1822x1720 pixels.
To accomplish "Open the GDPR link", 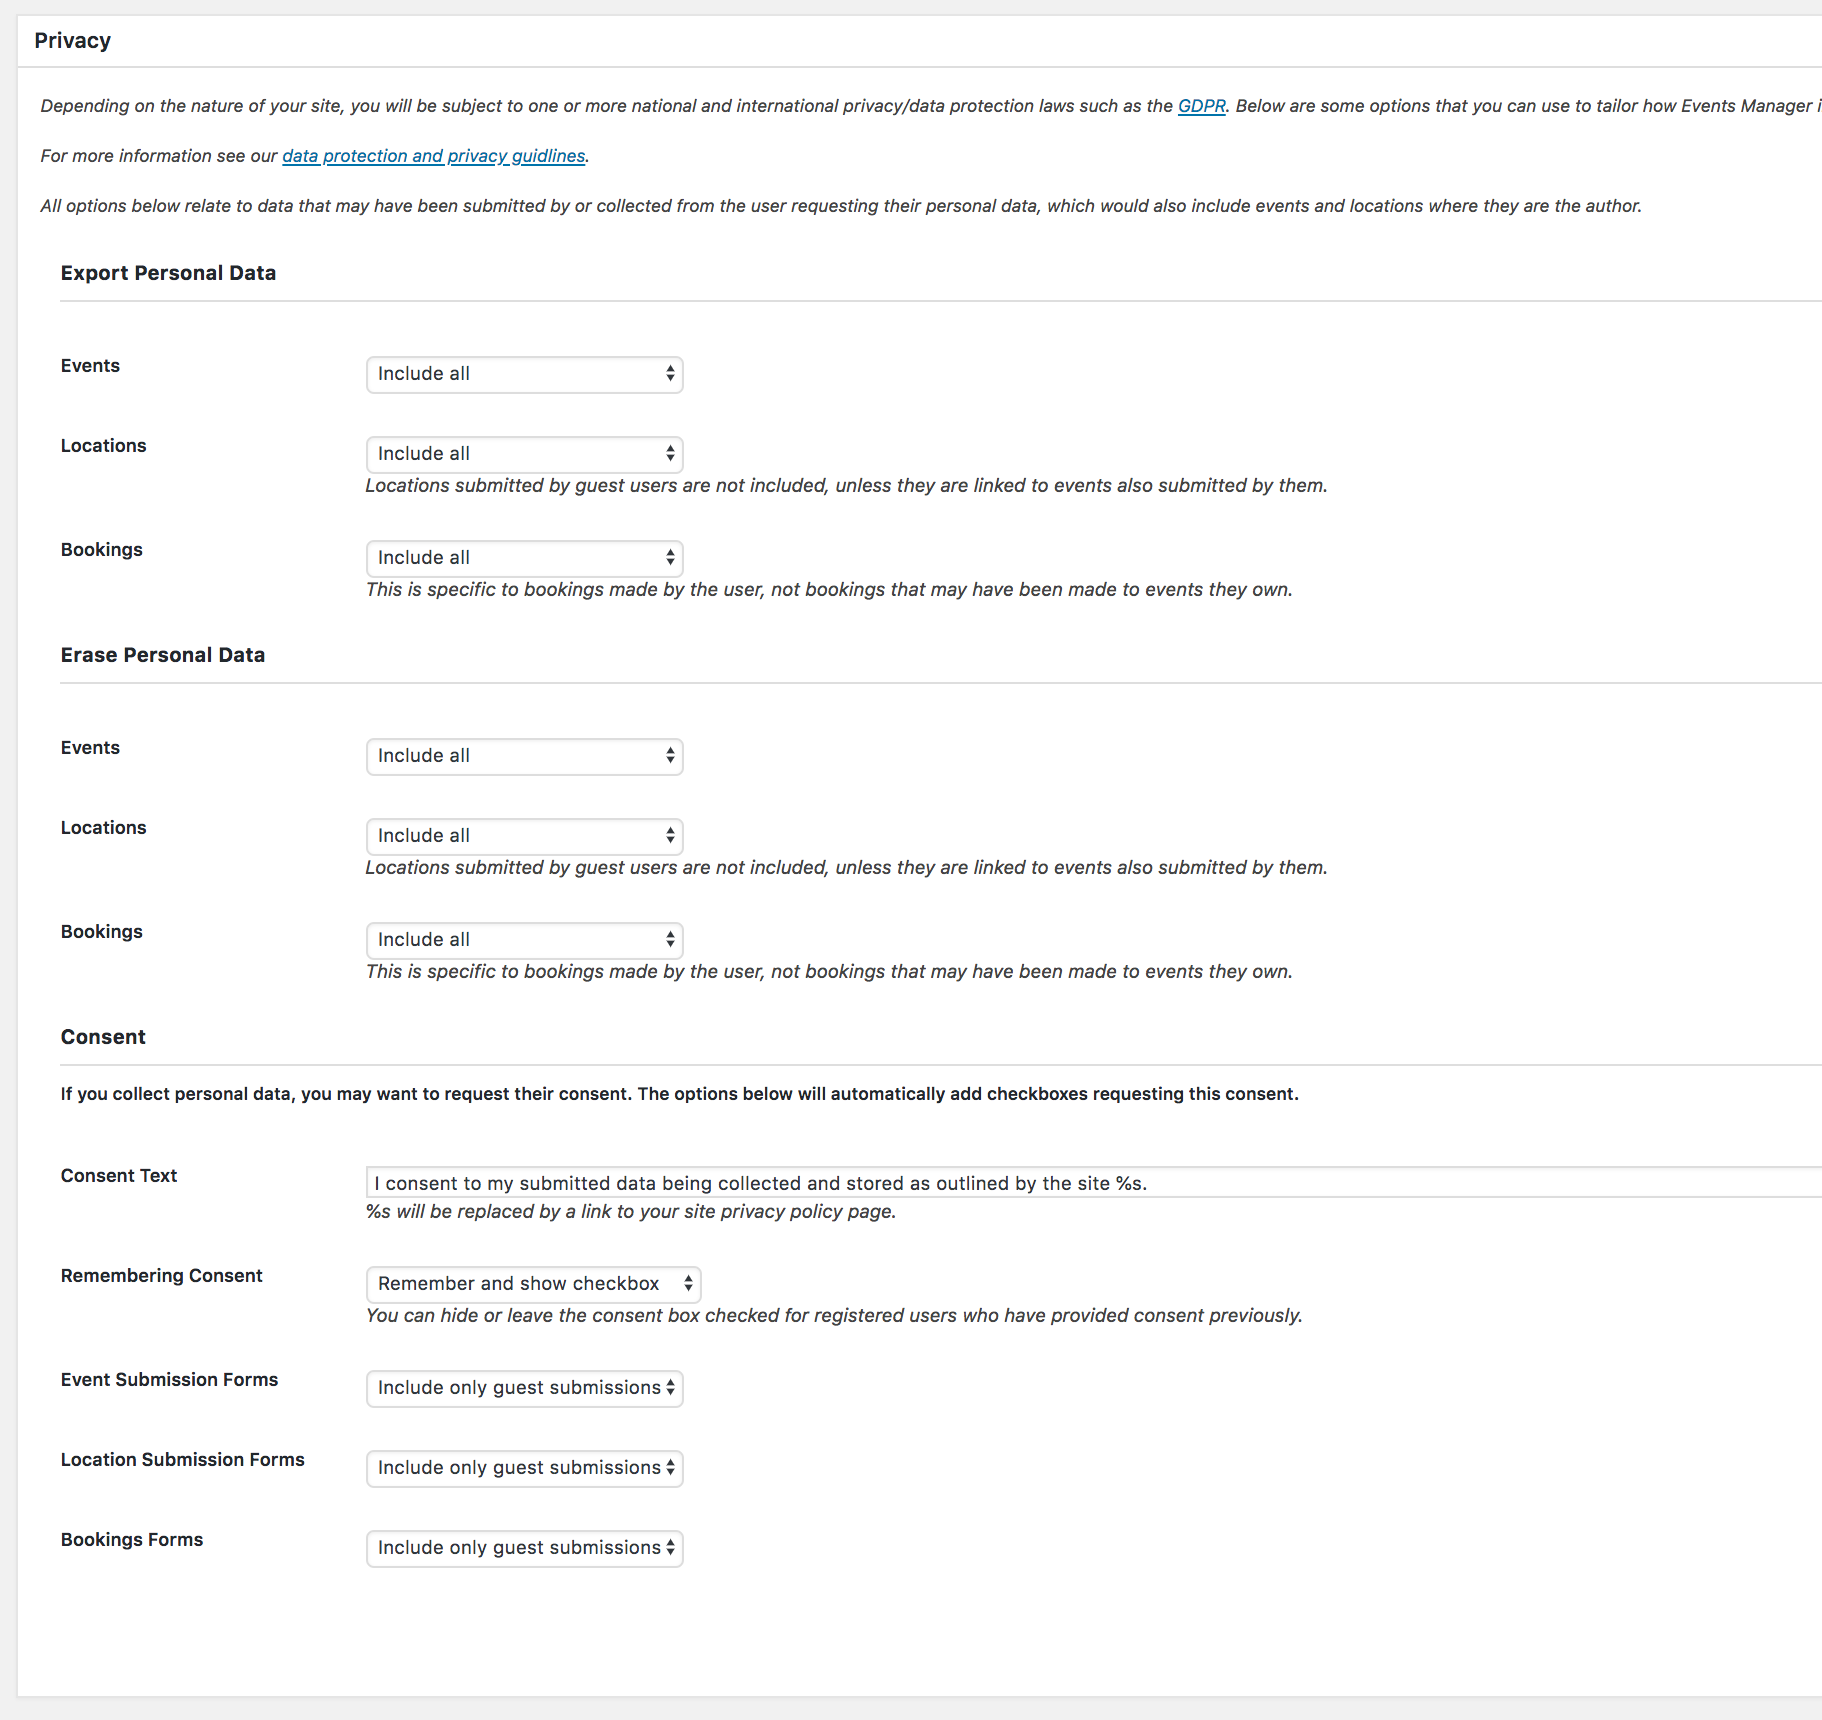I will pos(1201,106).
